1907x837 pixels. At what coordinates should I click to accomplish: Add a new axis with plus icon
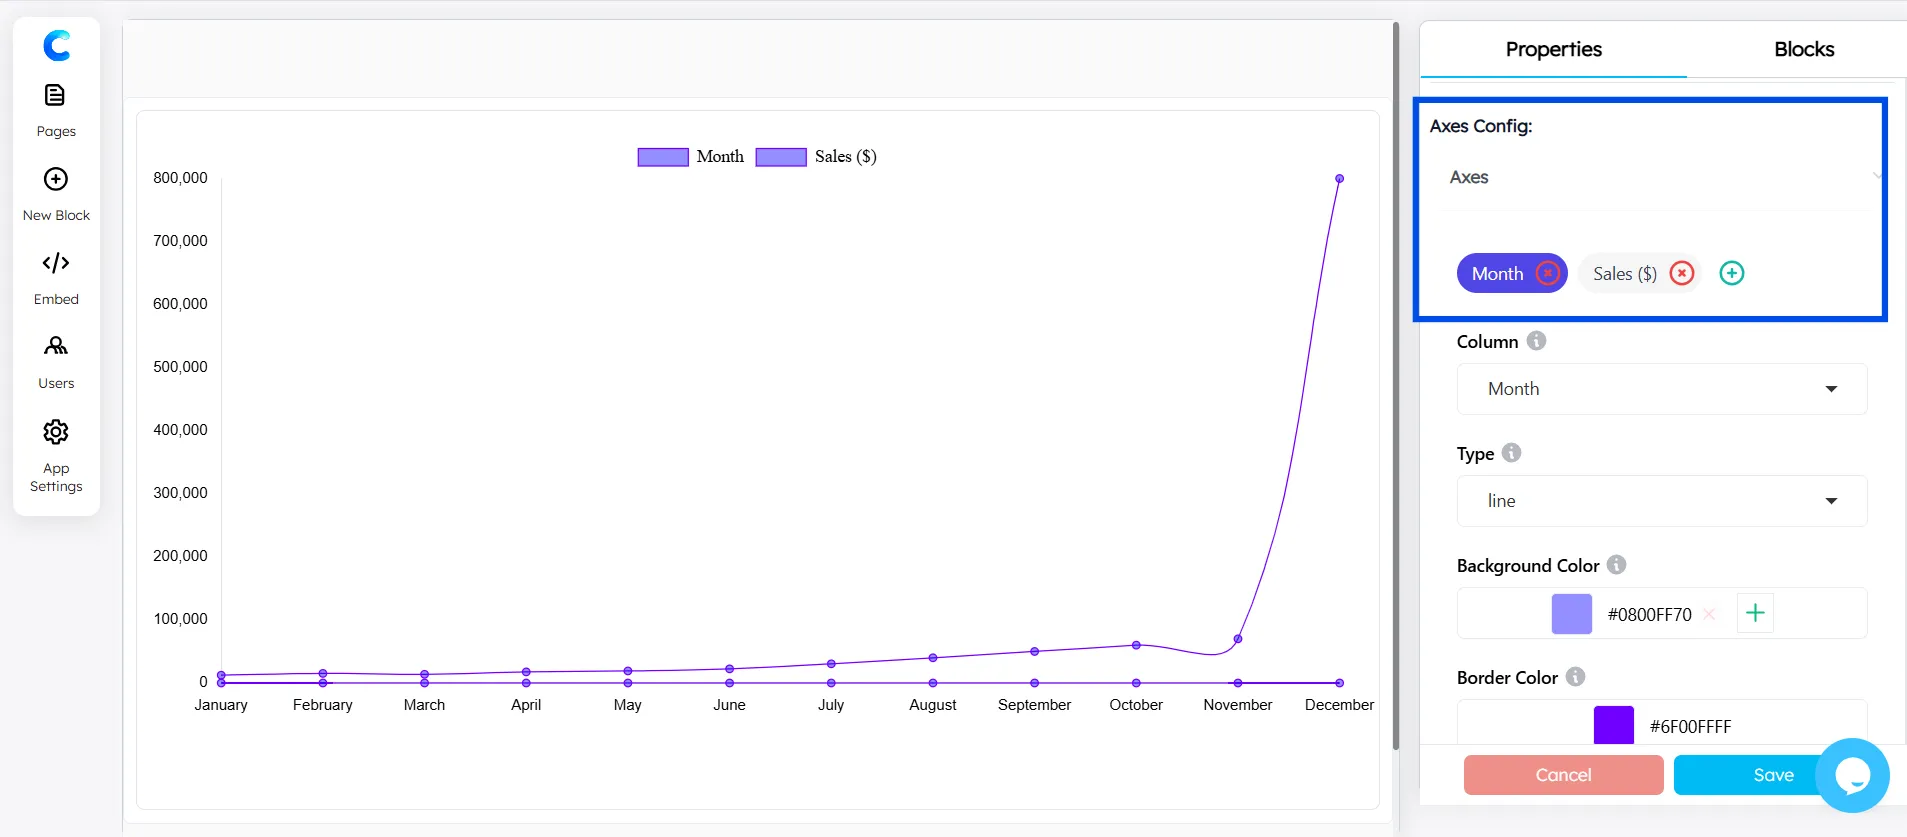[x=1731, y=273]
